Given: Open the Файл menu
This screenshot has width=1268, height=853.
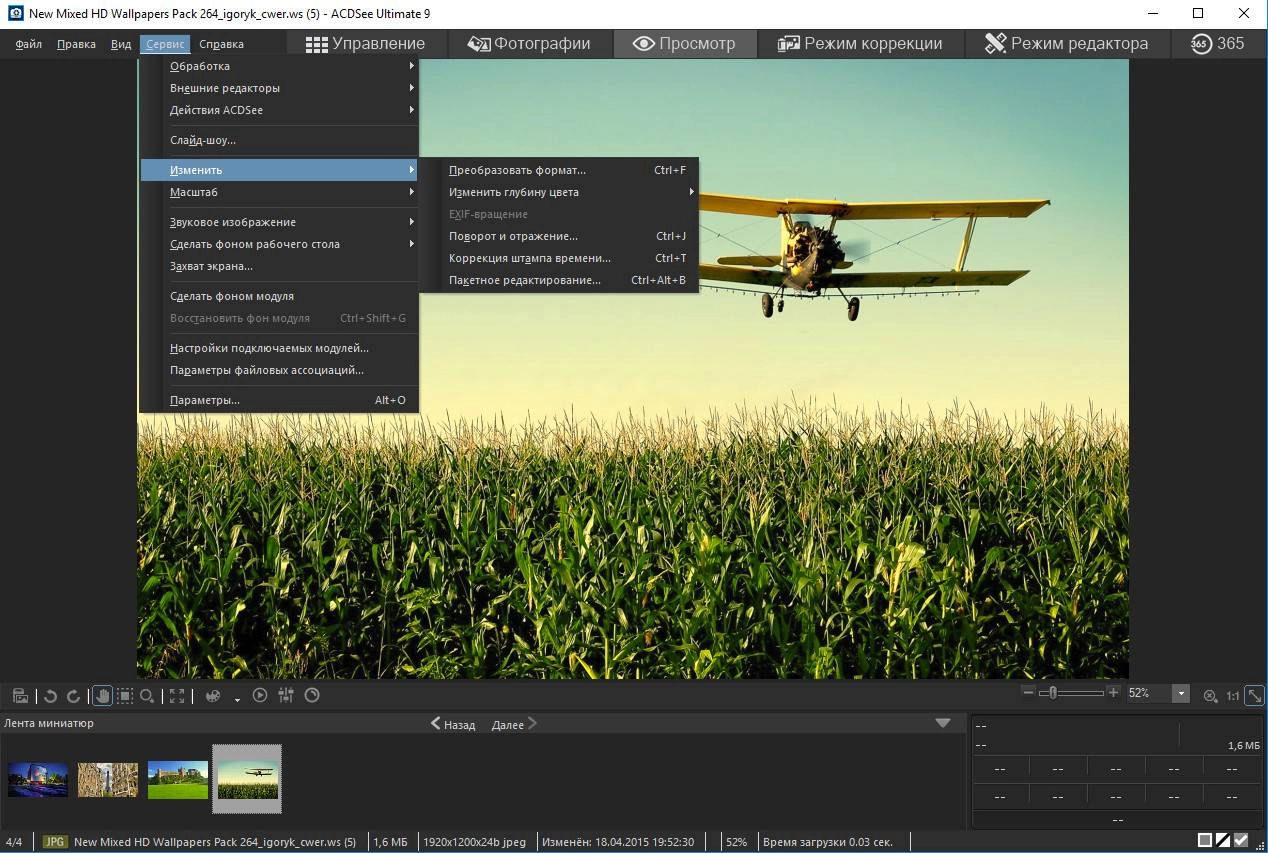Looking at the screenshot, I should [28, 44].
